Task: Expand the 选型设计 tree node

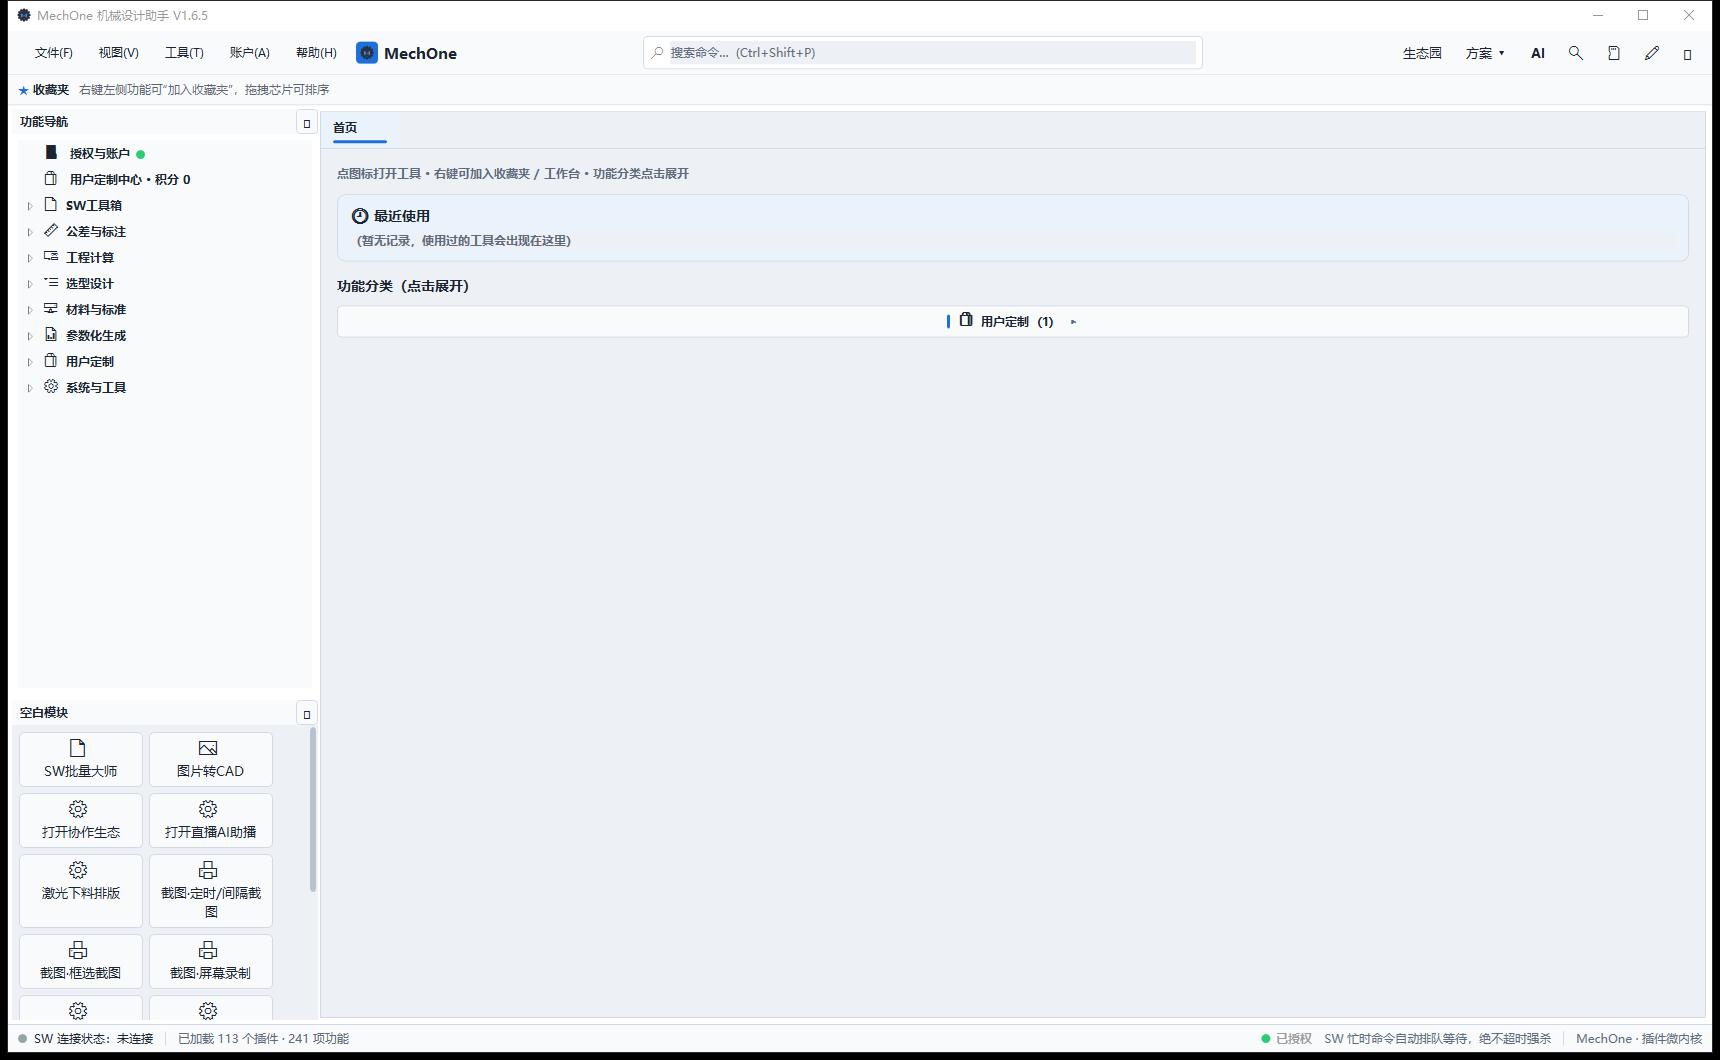Action: 30,284
